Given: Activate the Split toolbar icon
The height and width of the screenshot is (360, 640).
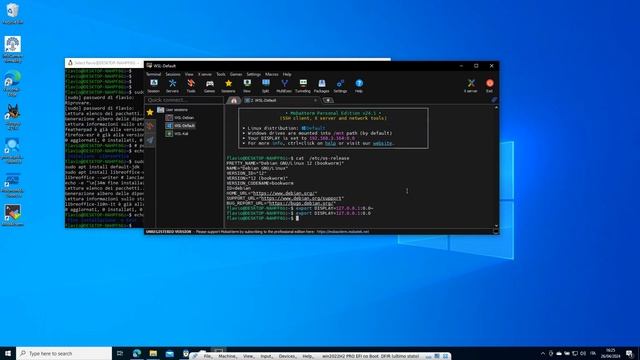Looking at the screenshot, I should click(266, 86).
